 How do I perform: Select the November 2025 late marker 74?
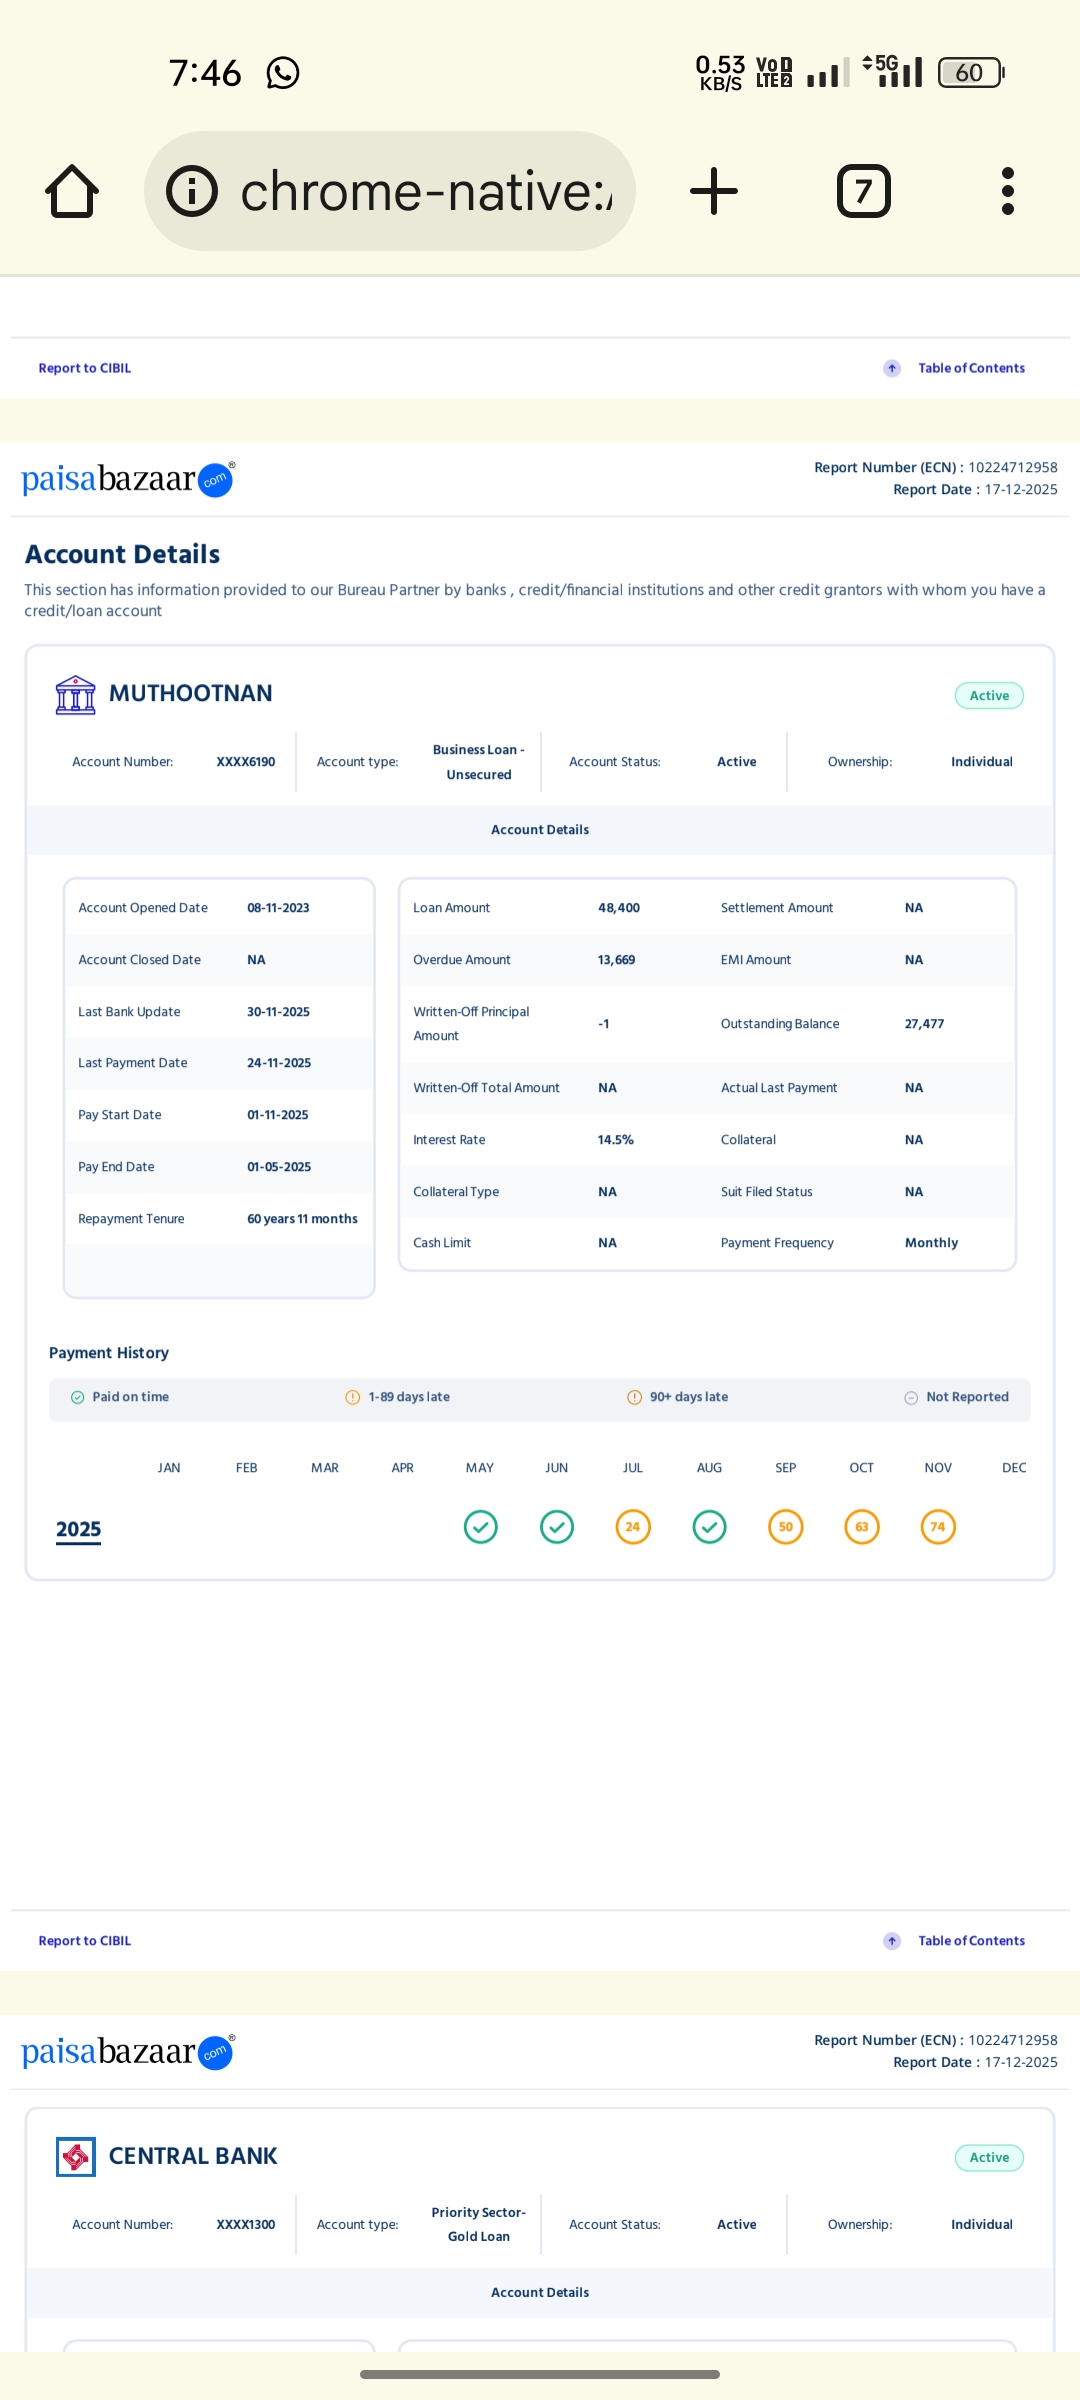(x=938, y=1527)
